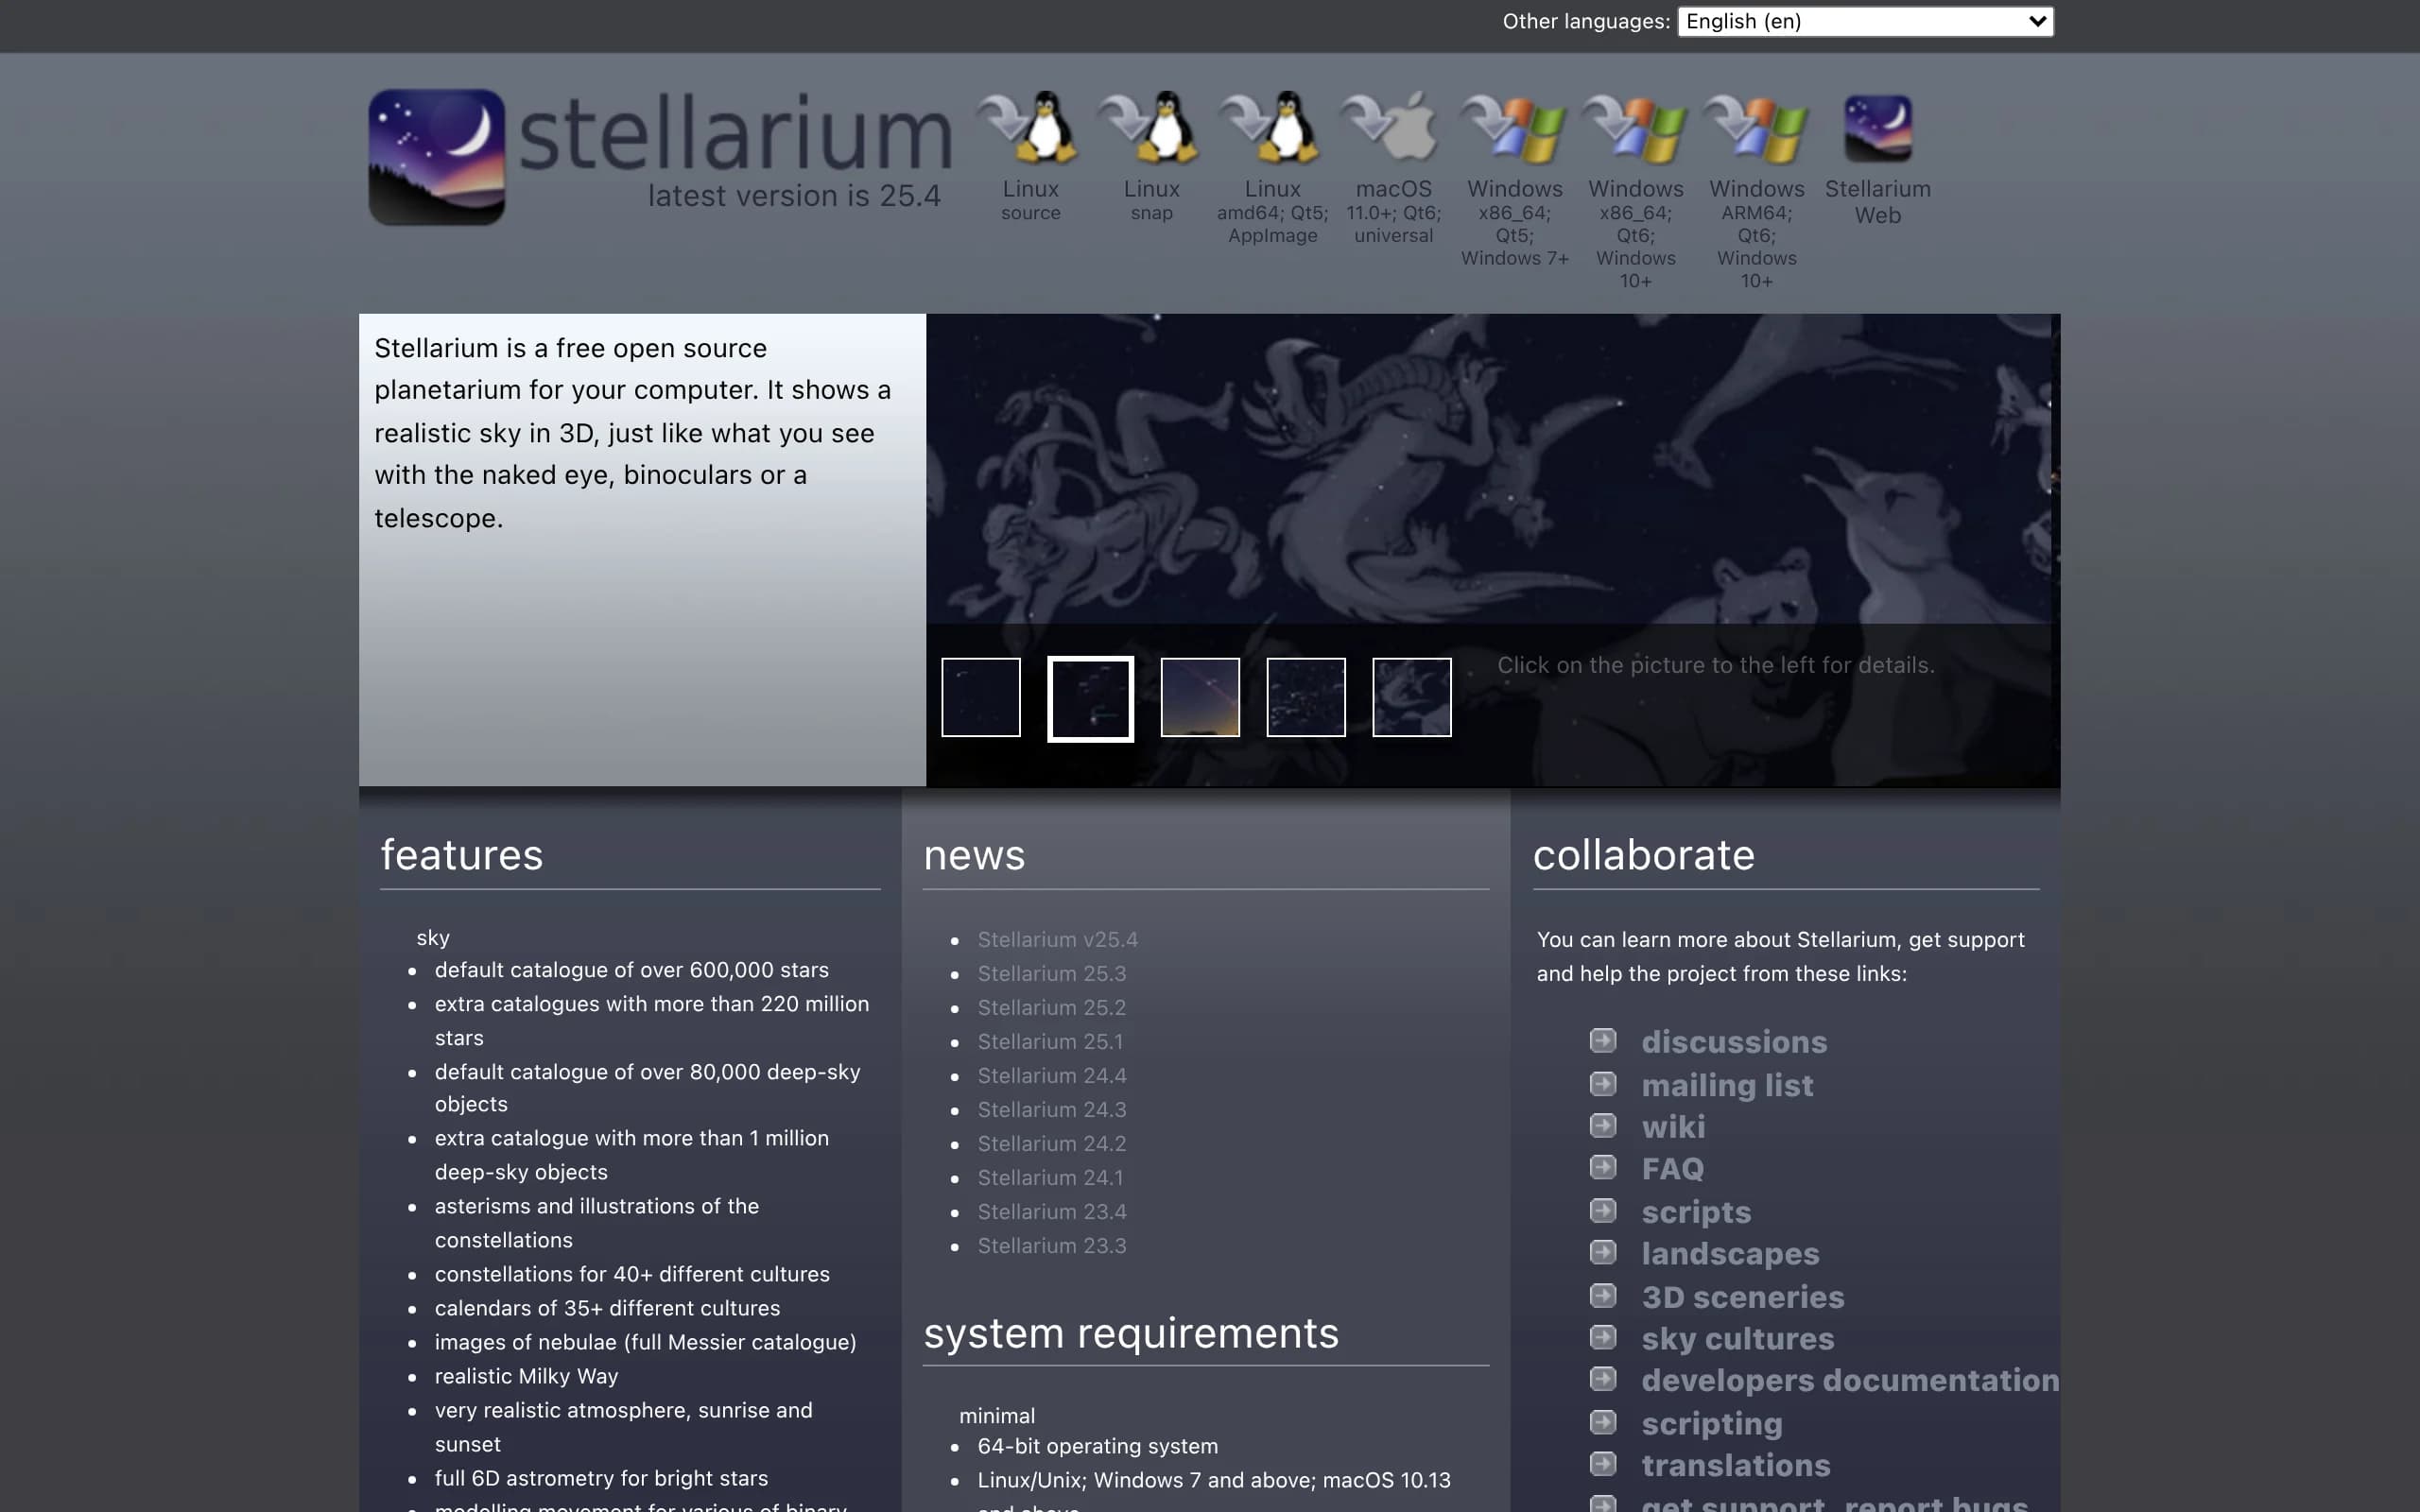Screen dimensions: 2420x1512
Task: Open Stellarium 24.4 news entry
Action: [x=1052, y=1076]
